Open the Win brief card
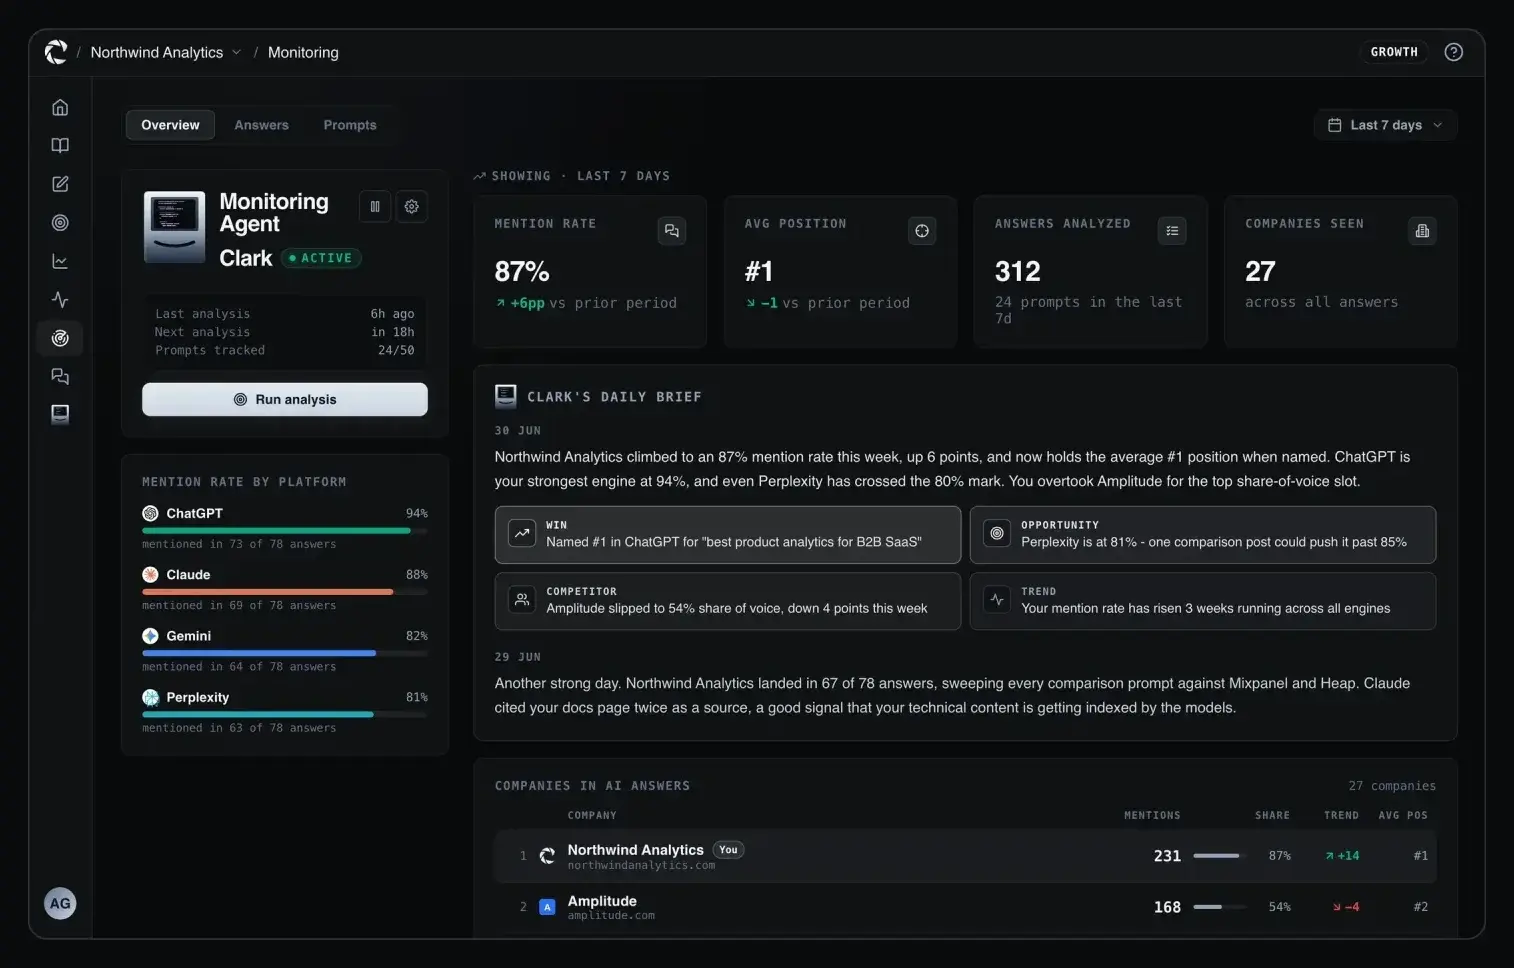The image size is (1514, 968). [728, 534]
